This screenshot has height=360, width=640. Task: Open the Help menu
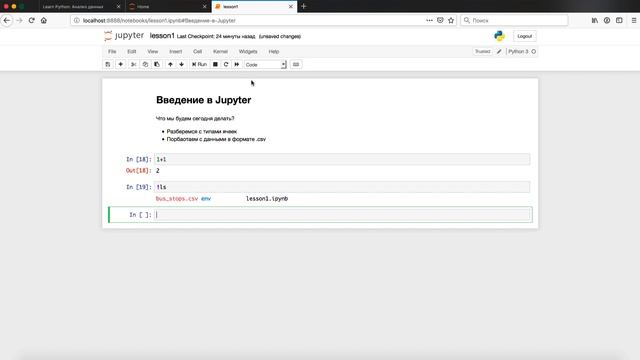pos(274,51)
